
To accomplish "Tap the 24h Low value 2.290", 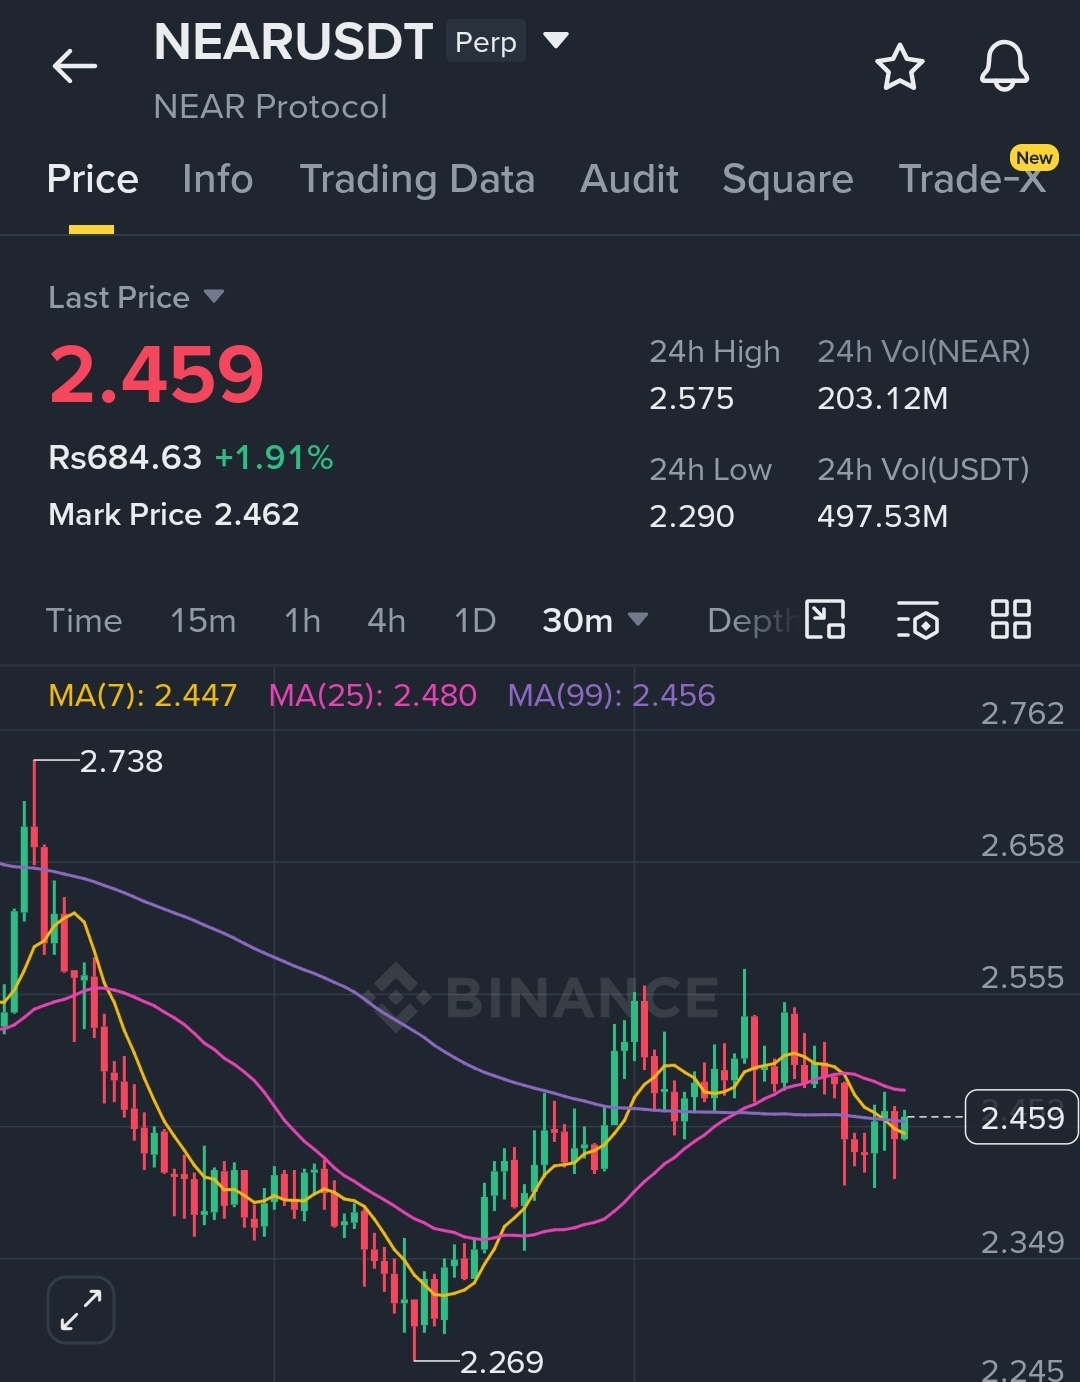I will click(692, 516).
